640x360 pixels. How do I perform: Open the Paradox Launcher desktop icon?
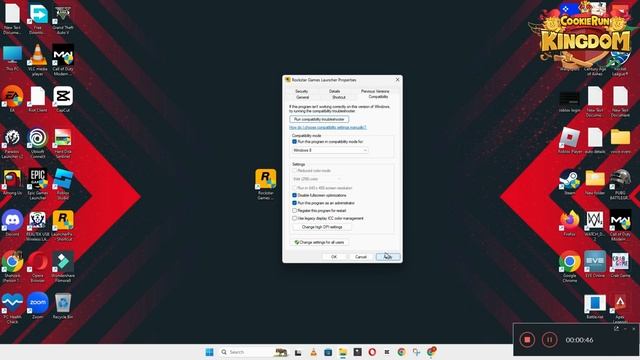(12, 143)
